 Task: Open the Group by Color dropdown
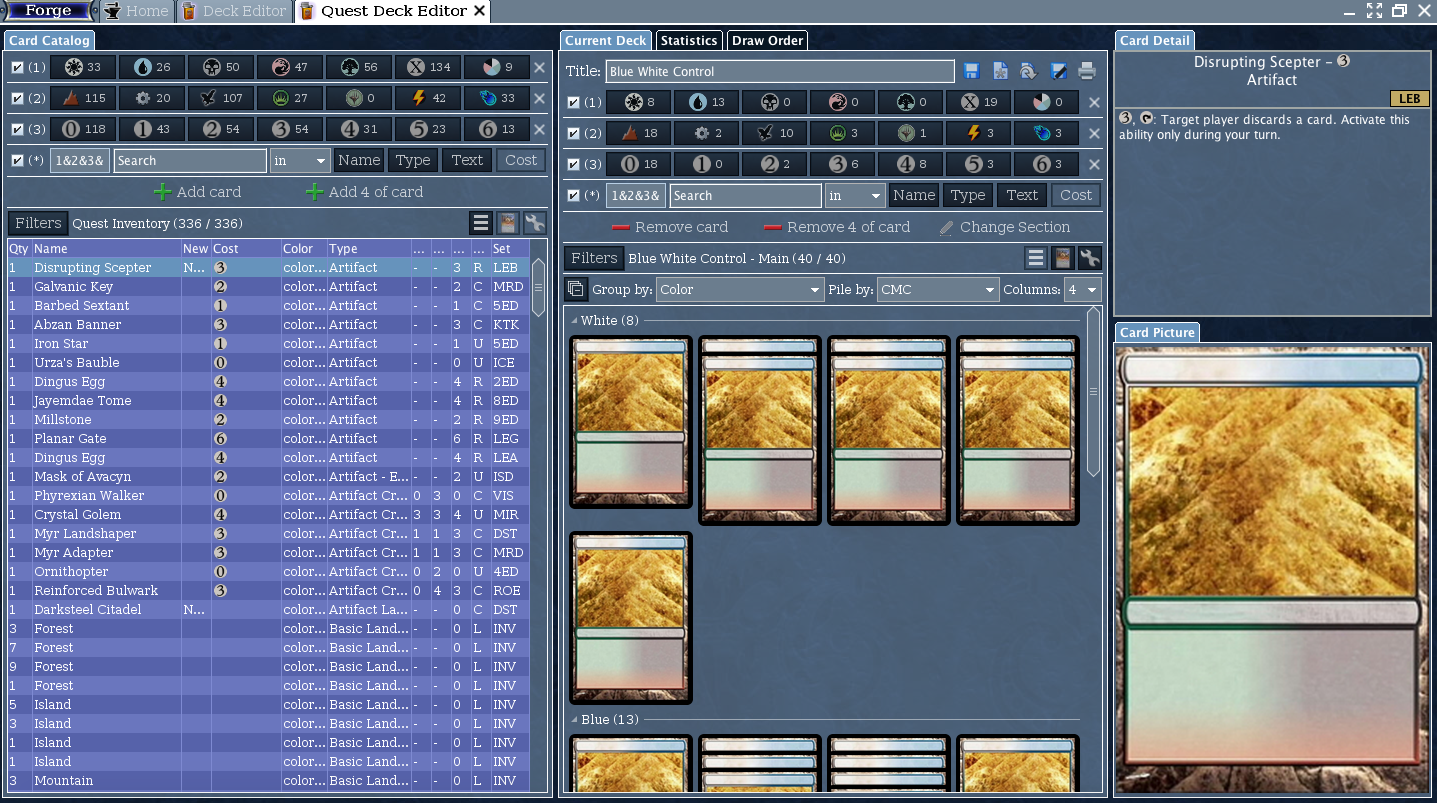pyautogui.click(x=740, y=290)
